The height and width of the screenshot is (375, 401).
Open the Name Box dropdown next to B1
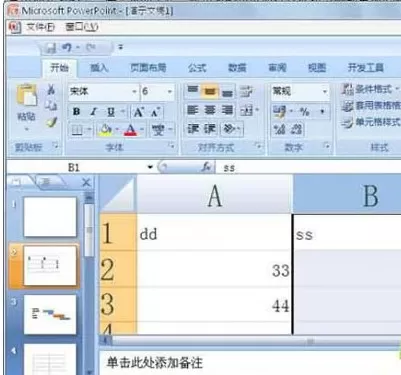150,167
